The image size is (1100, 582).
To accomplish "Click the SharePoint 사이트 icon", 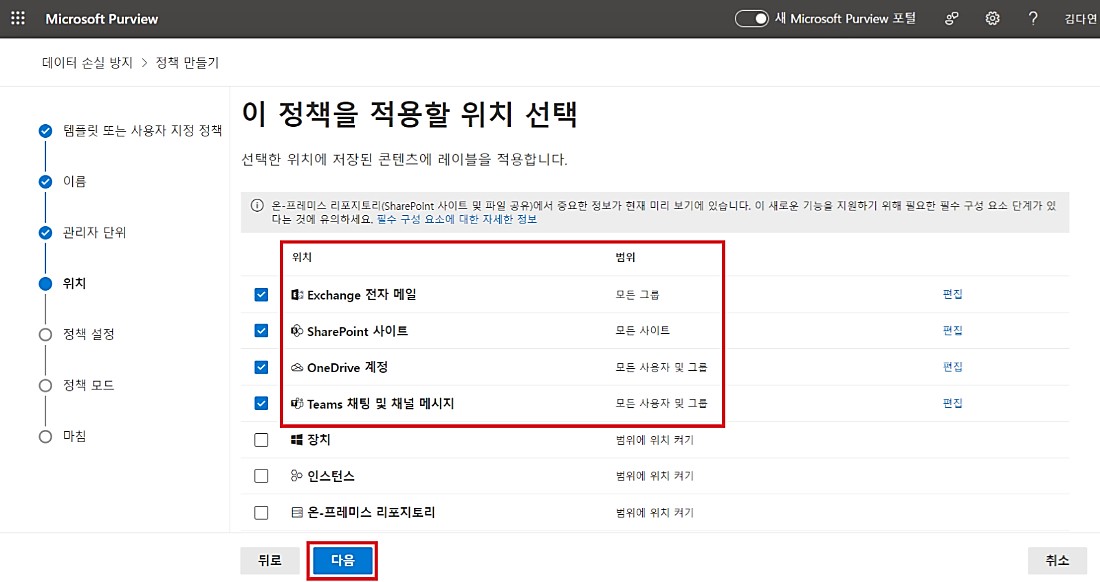I will click(297, 331).
